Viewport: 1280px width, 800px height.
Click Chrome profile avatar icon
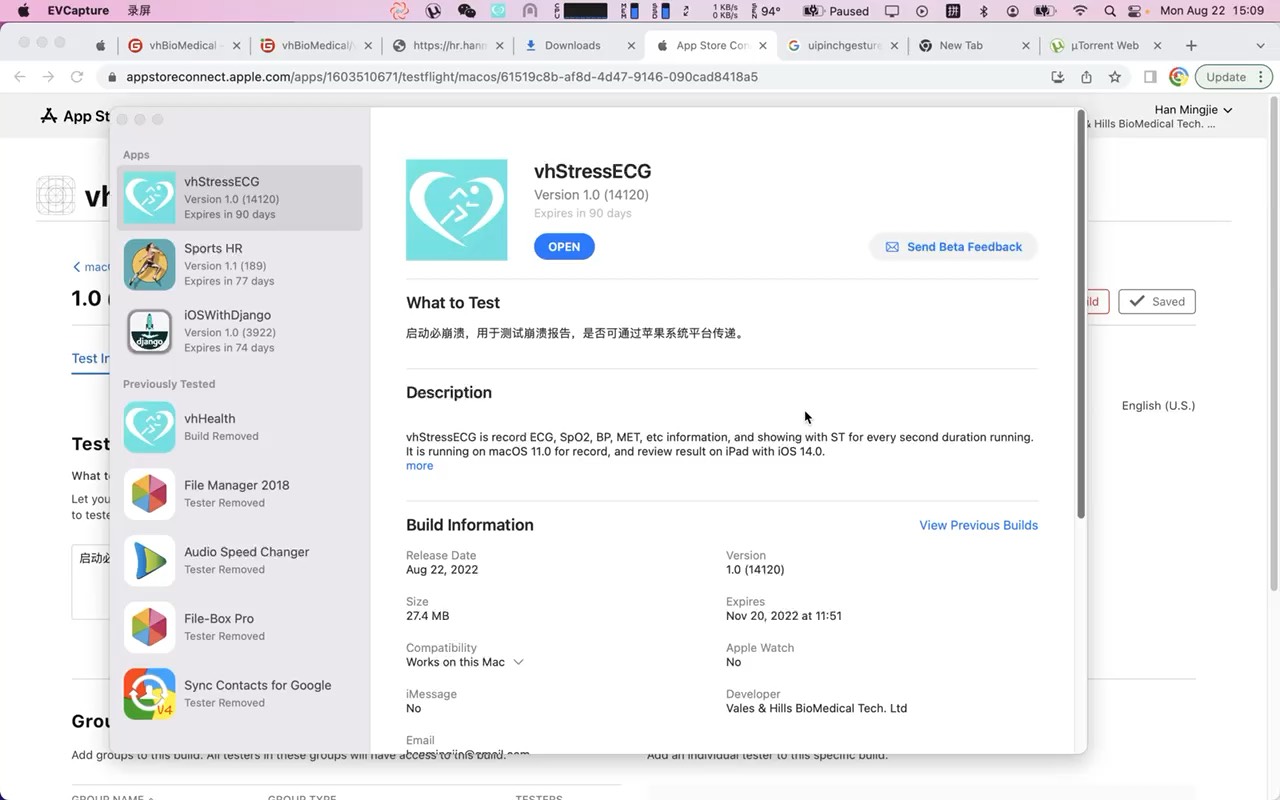pyautogui.click(x=1179, y=77)
